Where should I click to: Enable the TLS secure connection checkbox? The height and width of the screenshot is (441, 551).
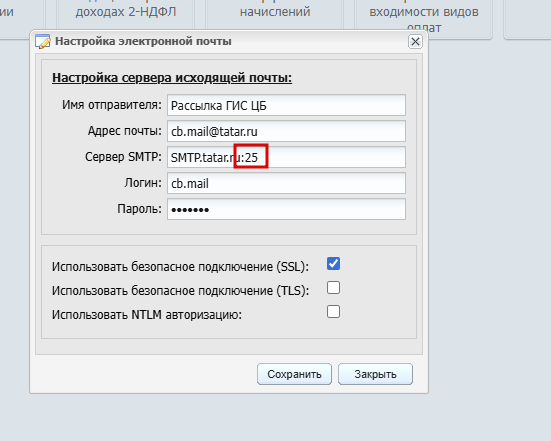pos(333,287)
